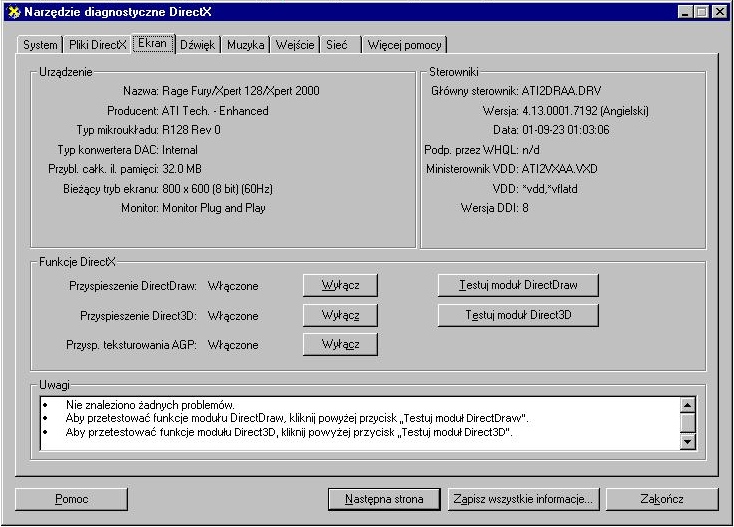Click Uwagi scrollbar up arrow

[687, 405]
